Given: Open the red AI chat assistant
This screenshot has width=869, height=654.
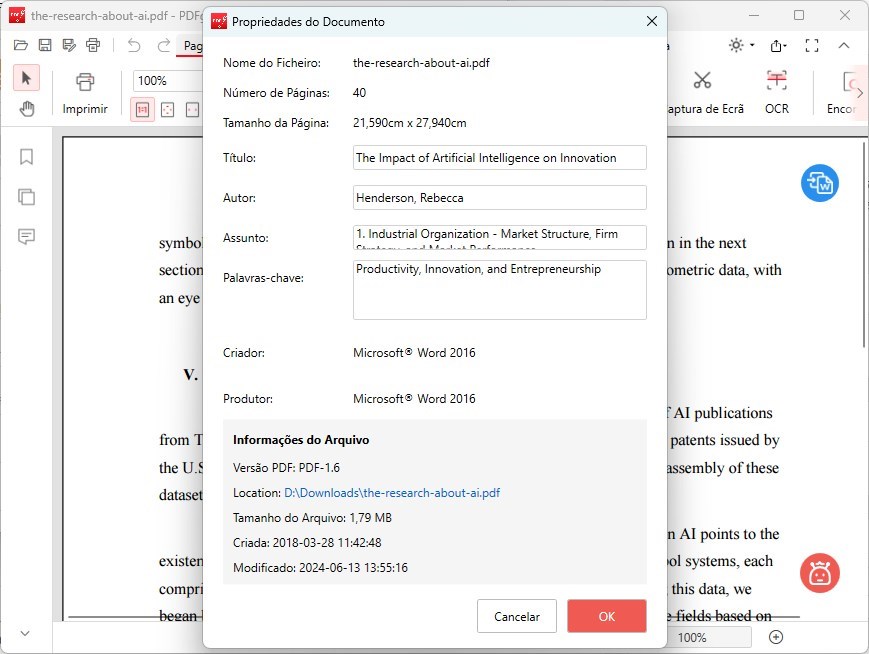Looking at the screenshot, I should click(x=820, y=574).
